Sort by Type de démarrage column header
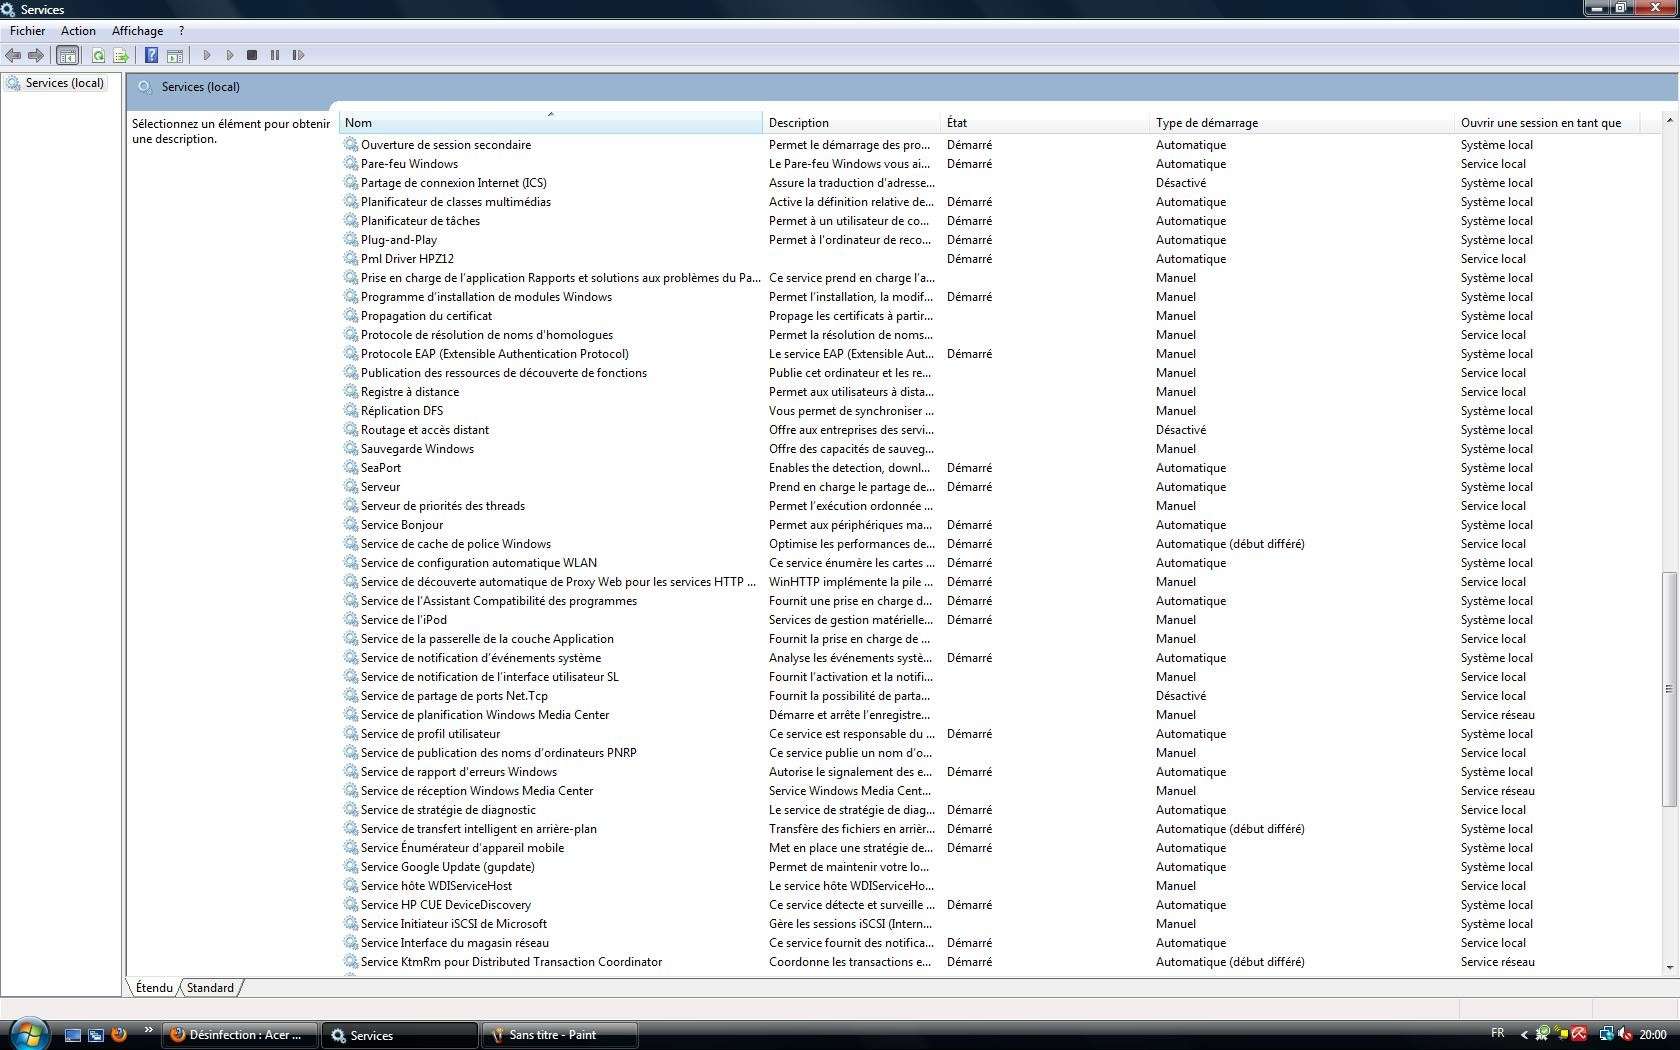Viewport: 1680px width, 1050px height. (x=1302, y=123)
